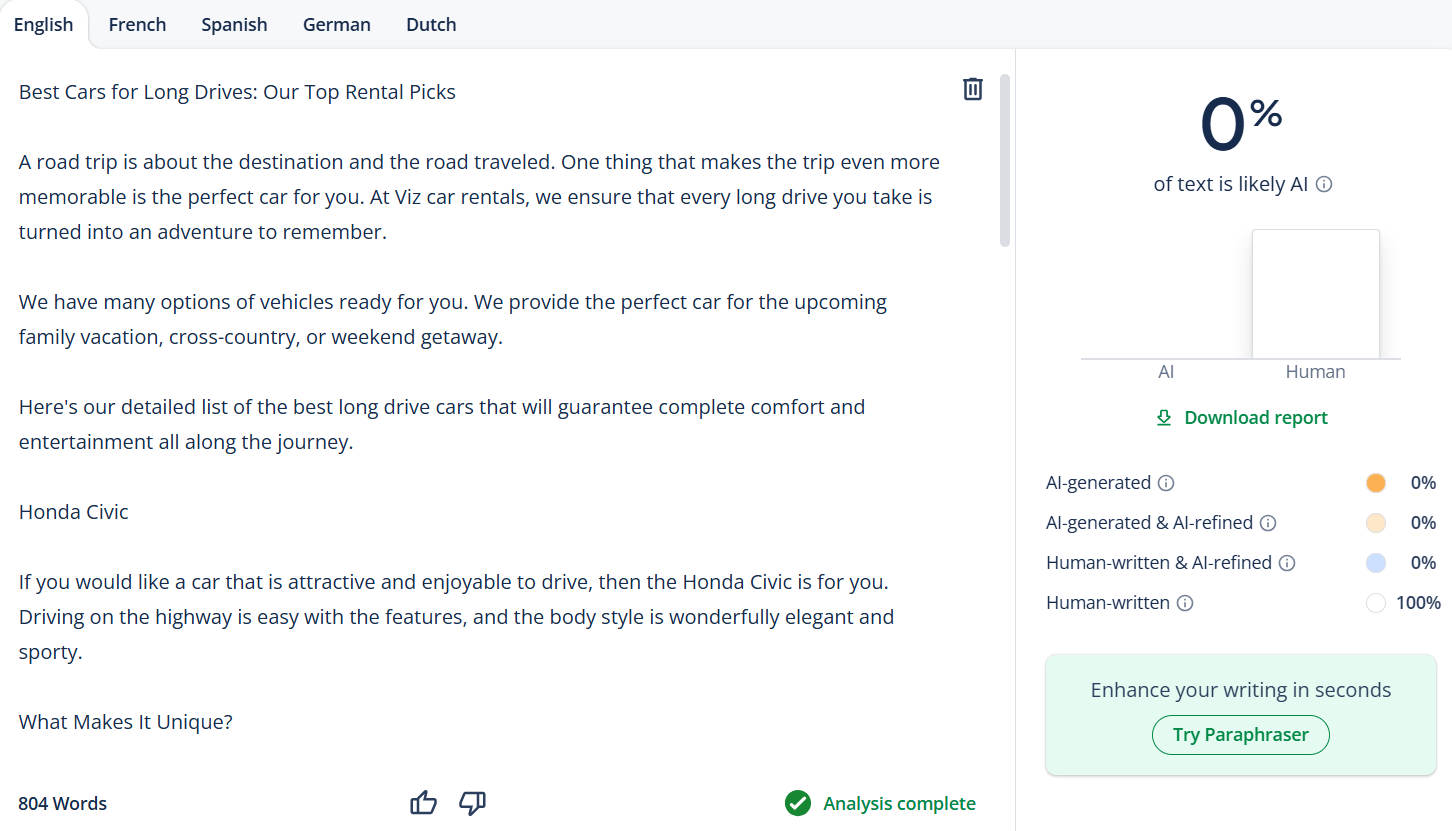Select the German language tab

coord(336,25)
